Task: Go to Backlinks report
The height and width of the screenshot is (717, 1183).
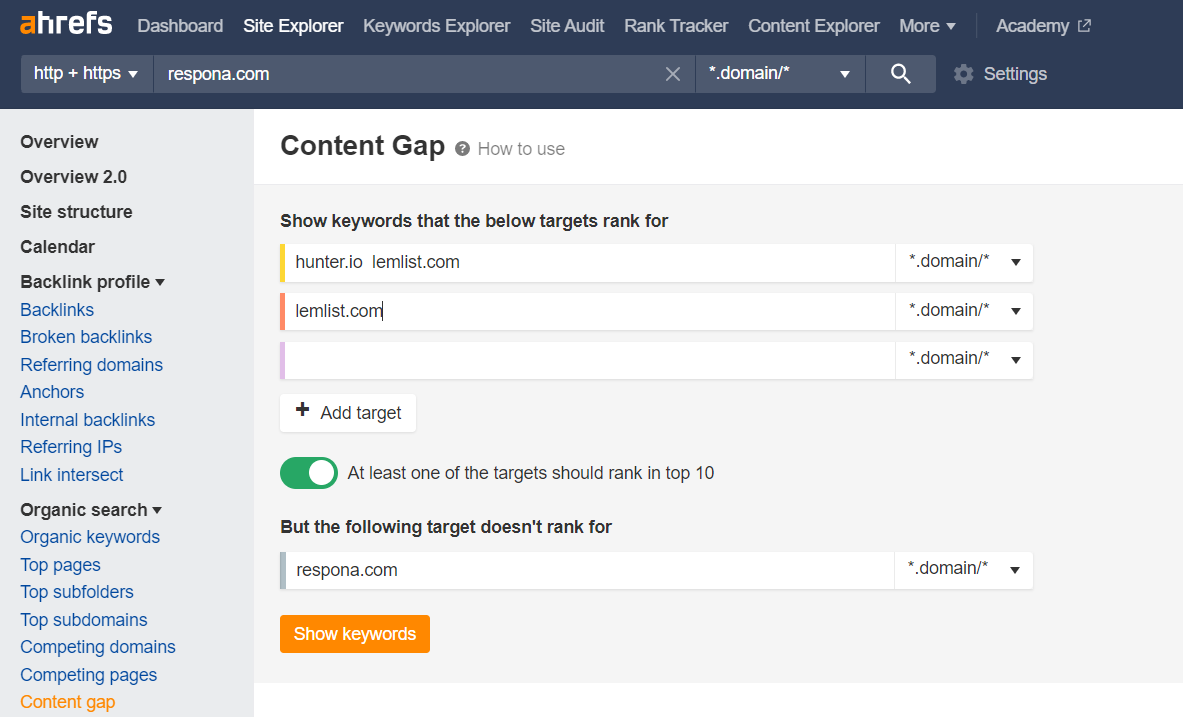Action: [x=57, y=310]
